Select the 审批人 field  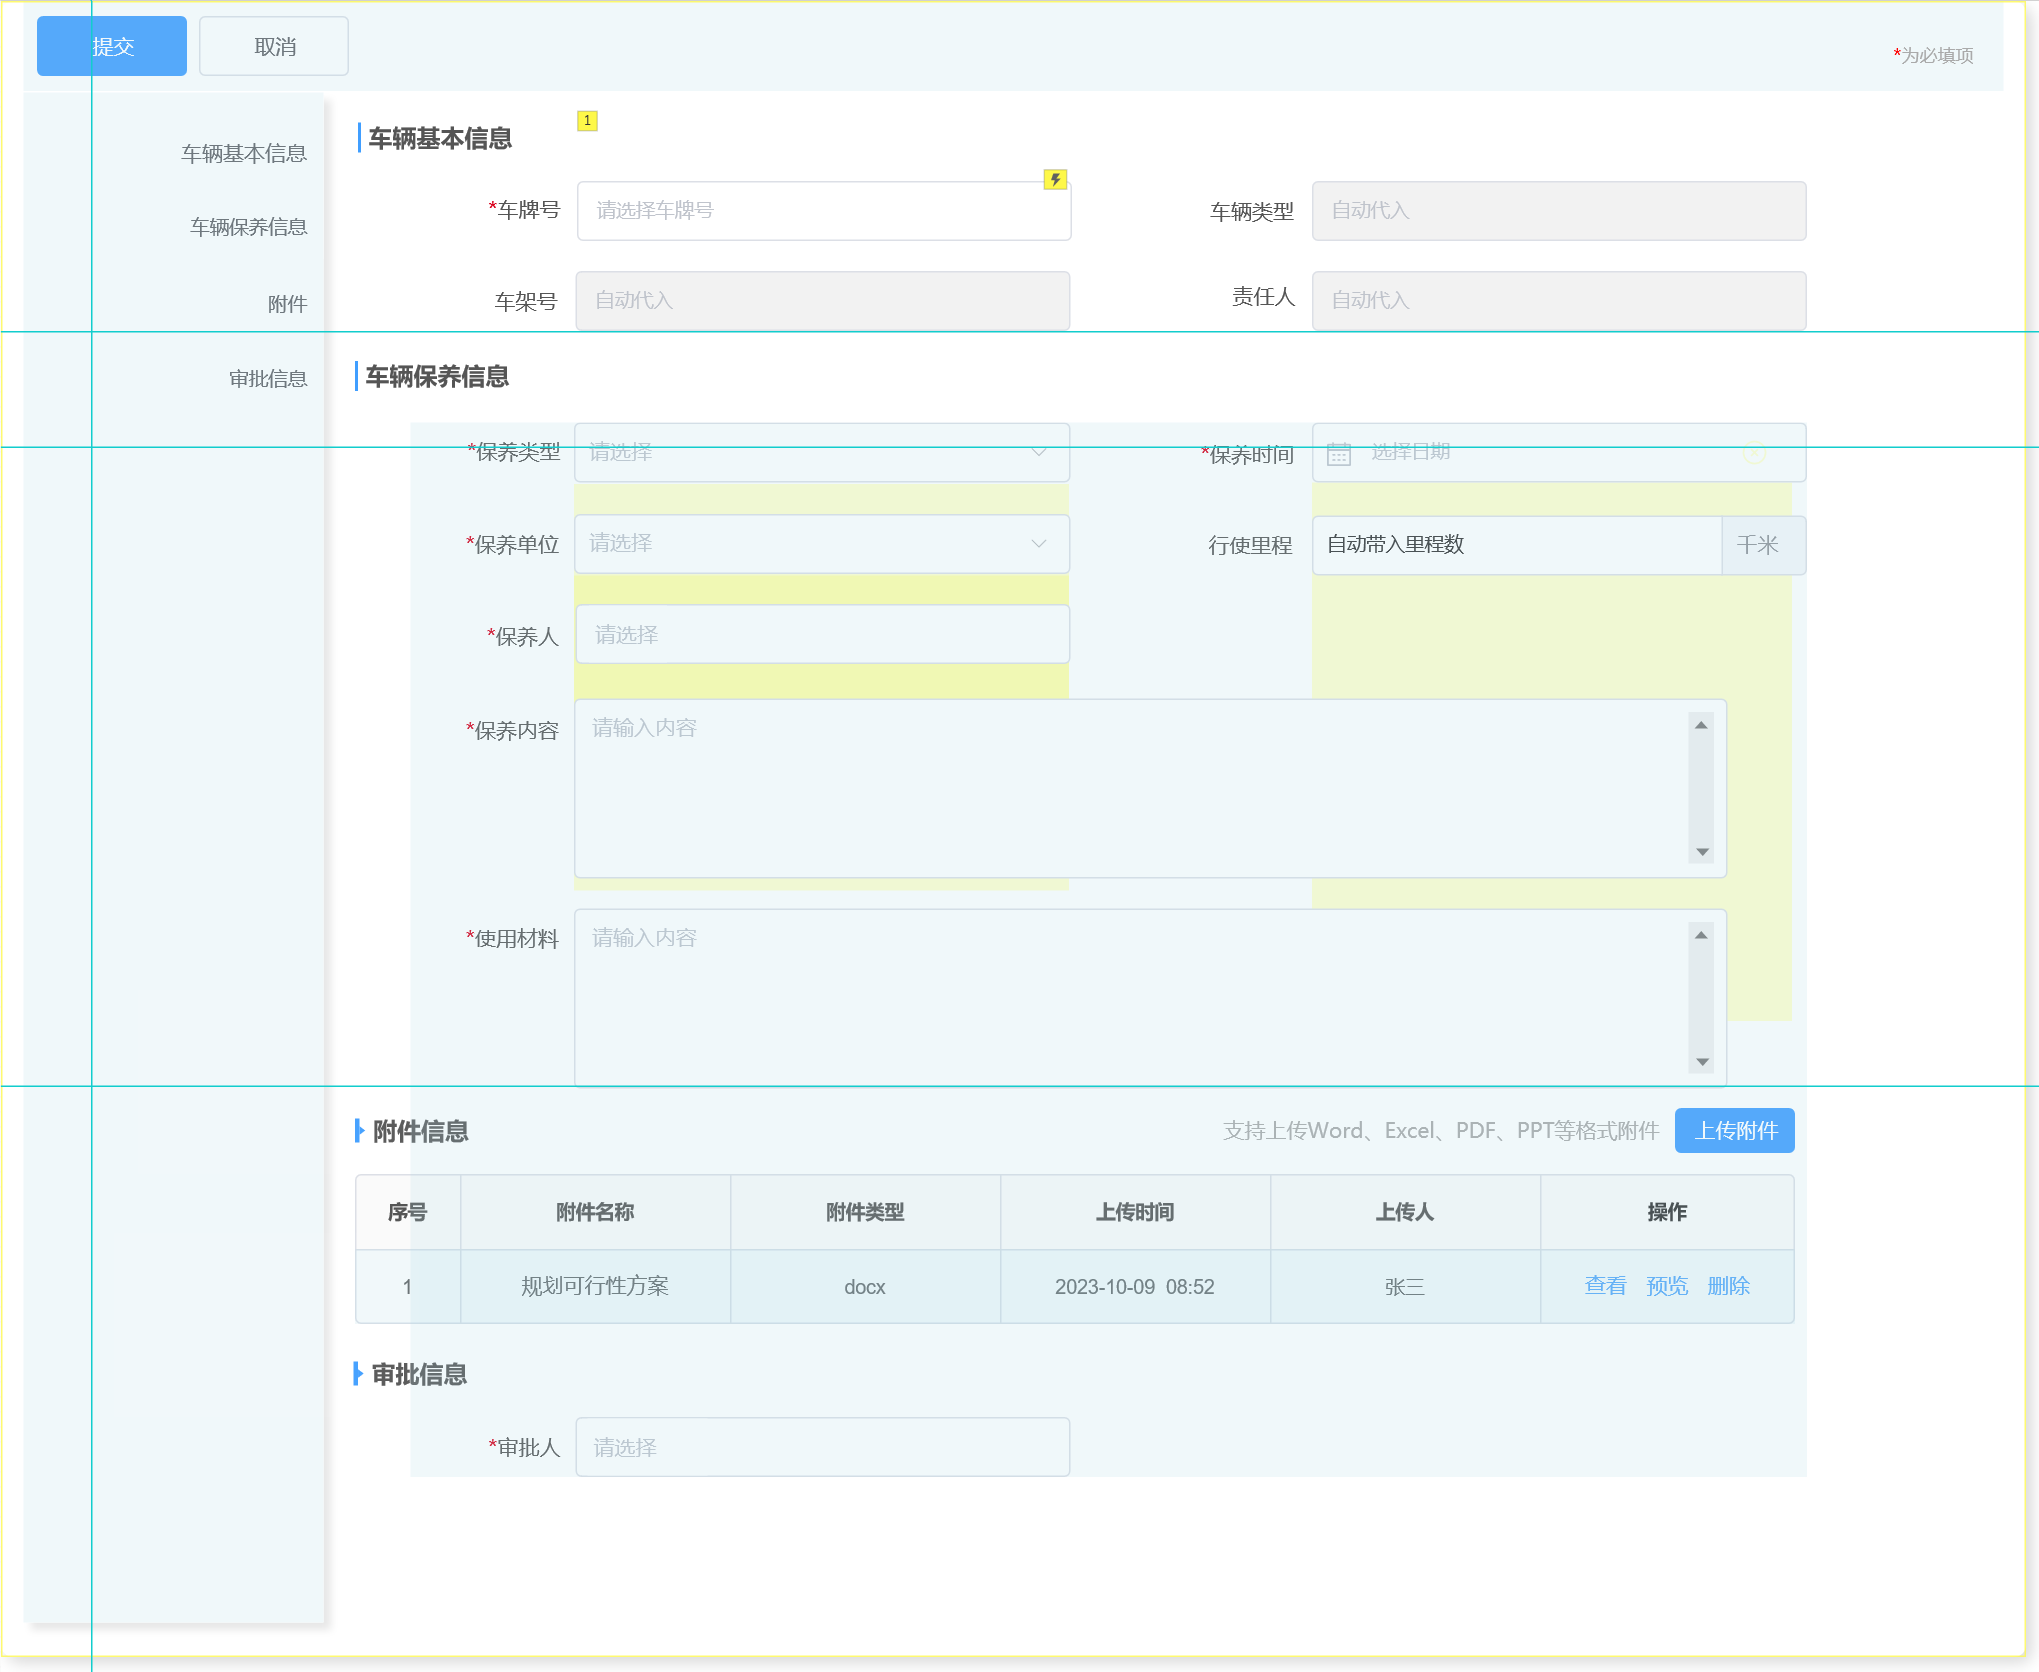(x=823, y=1447)
